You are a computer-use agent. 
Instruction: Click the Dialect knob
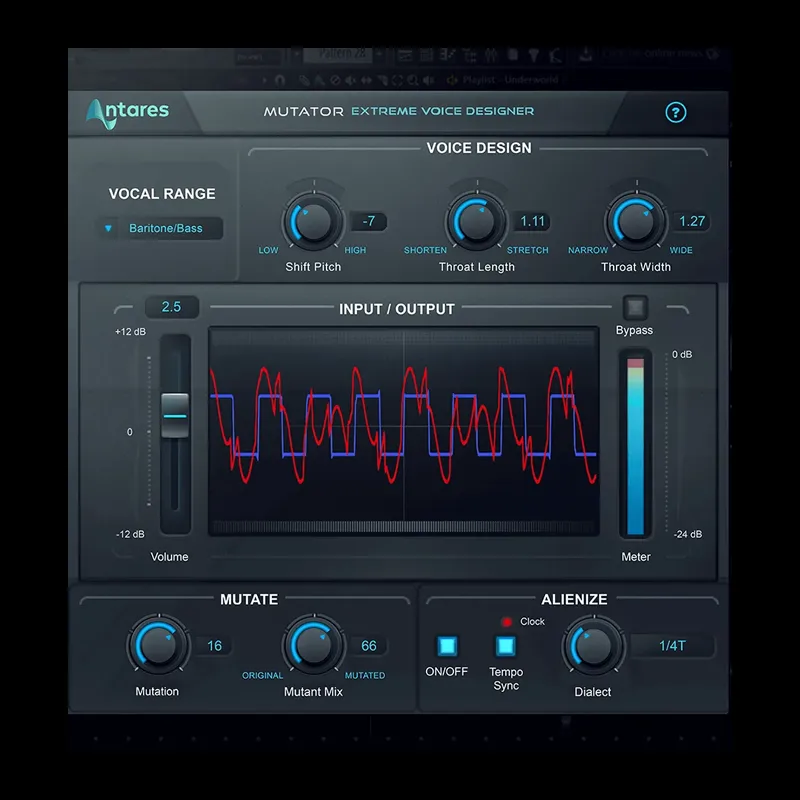point(593,645)
